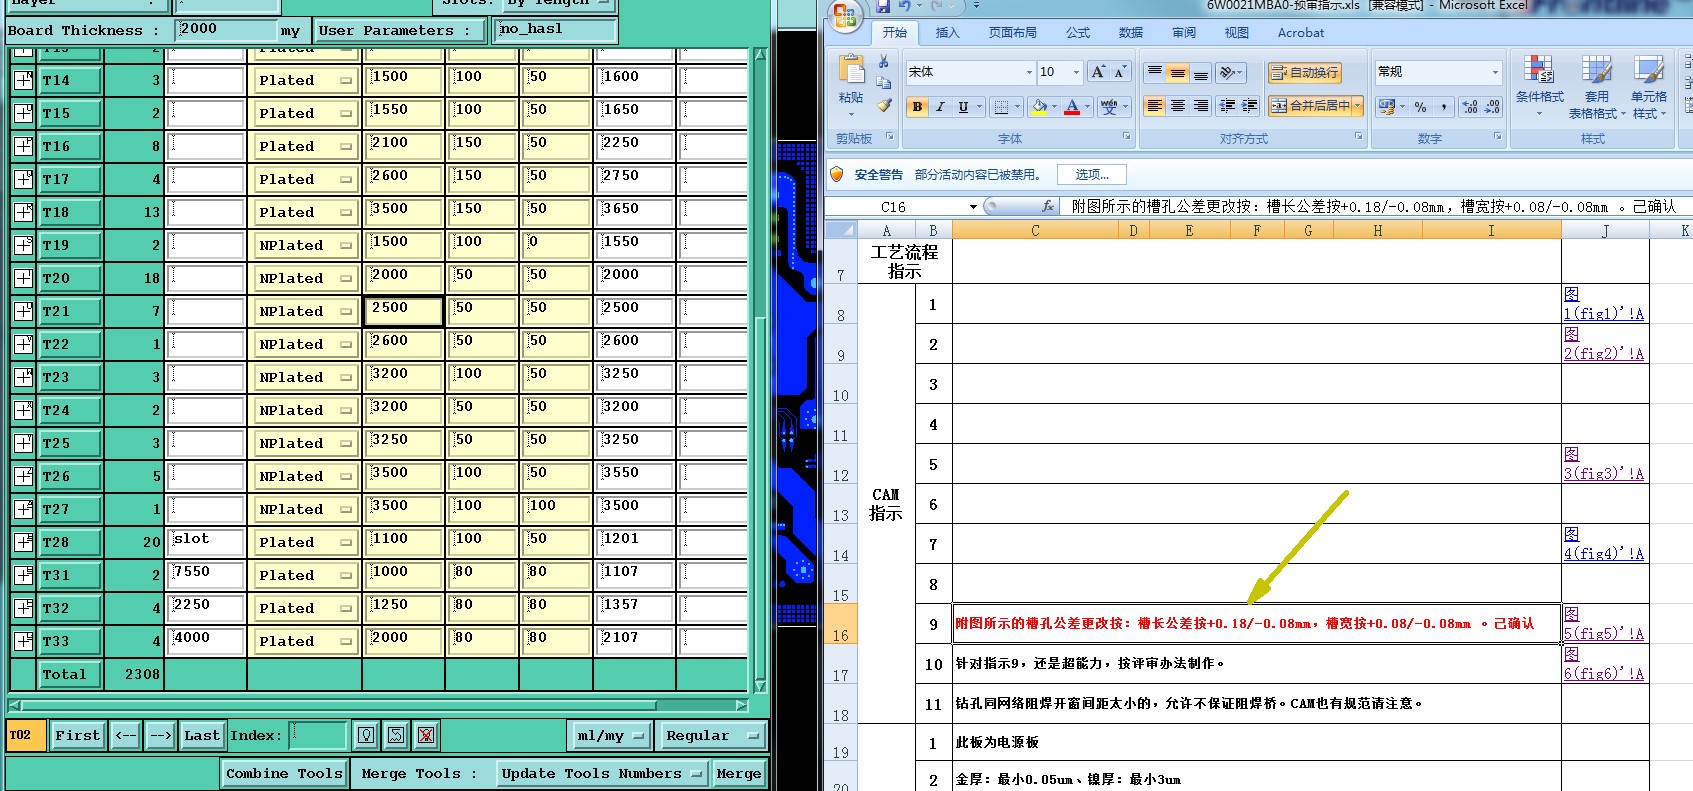Screen dimensions: 1693x791
Task: Toggle Underline formatting in Excel ribbon
Action: tap(963, 106)
